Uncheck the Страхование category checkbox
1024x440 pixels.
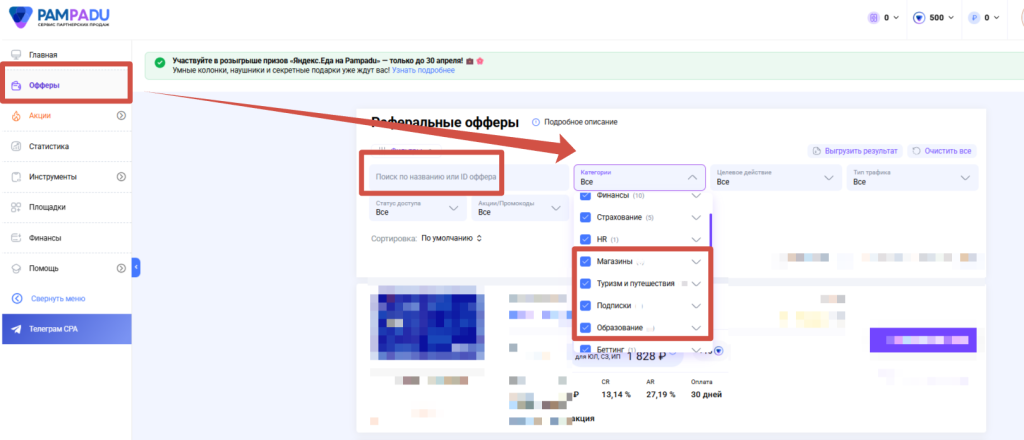coord(585,217)
